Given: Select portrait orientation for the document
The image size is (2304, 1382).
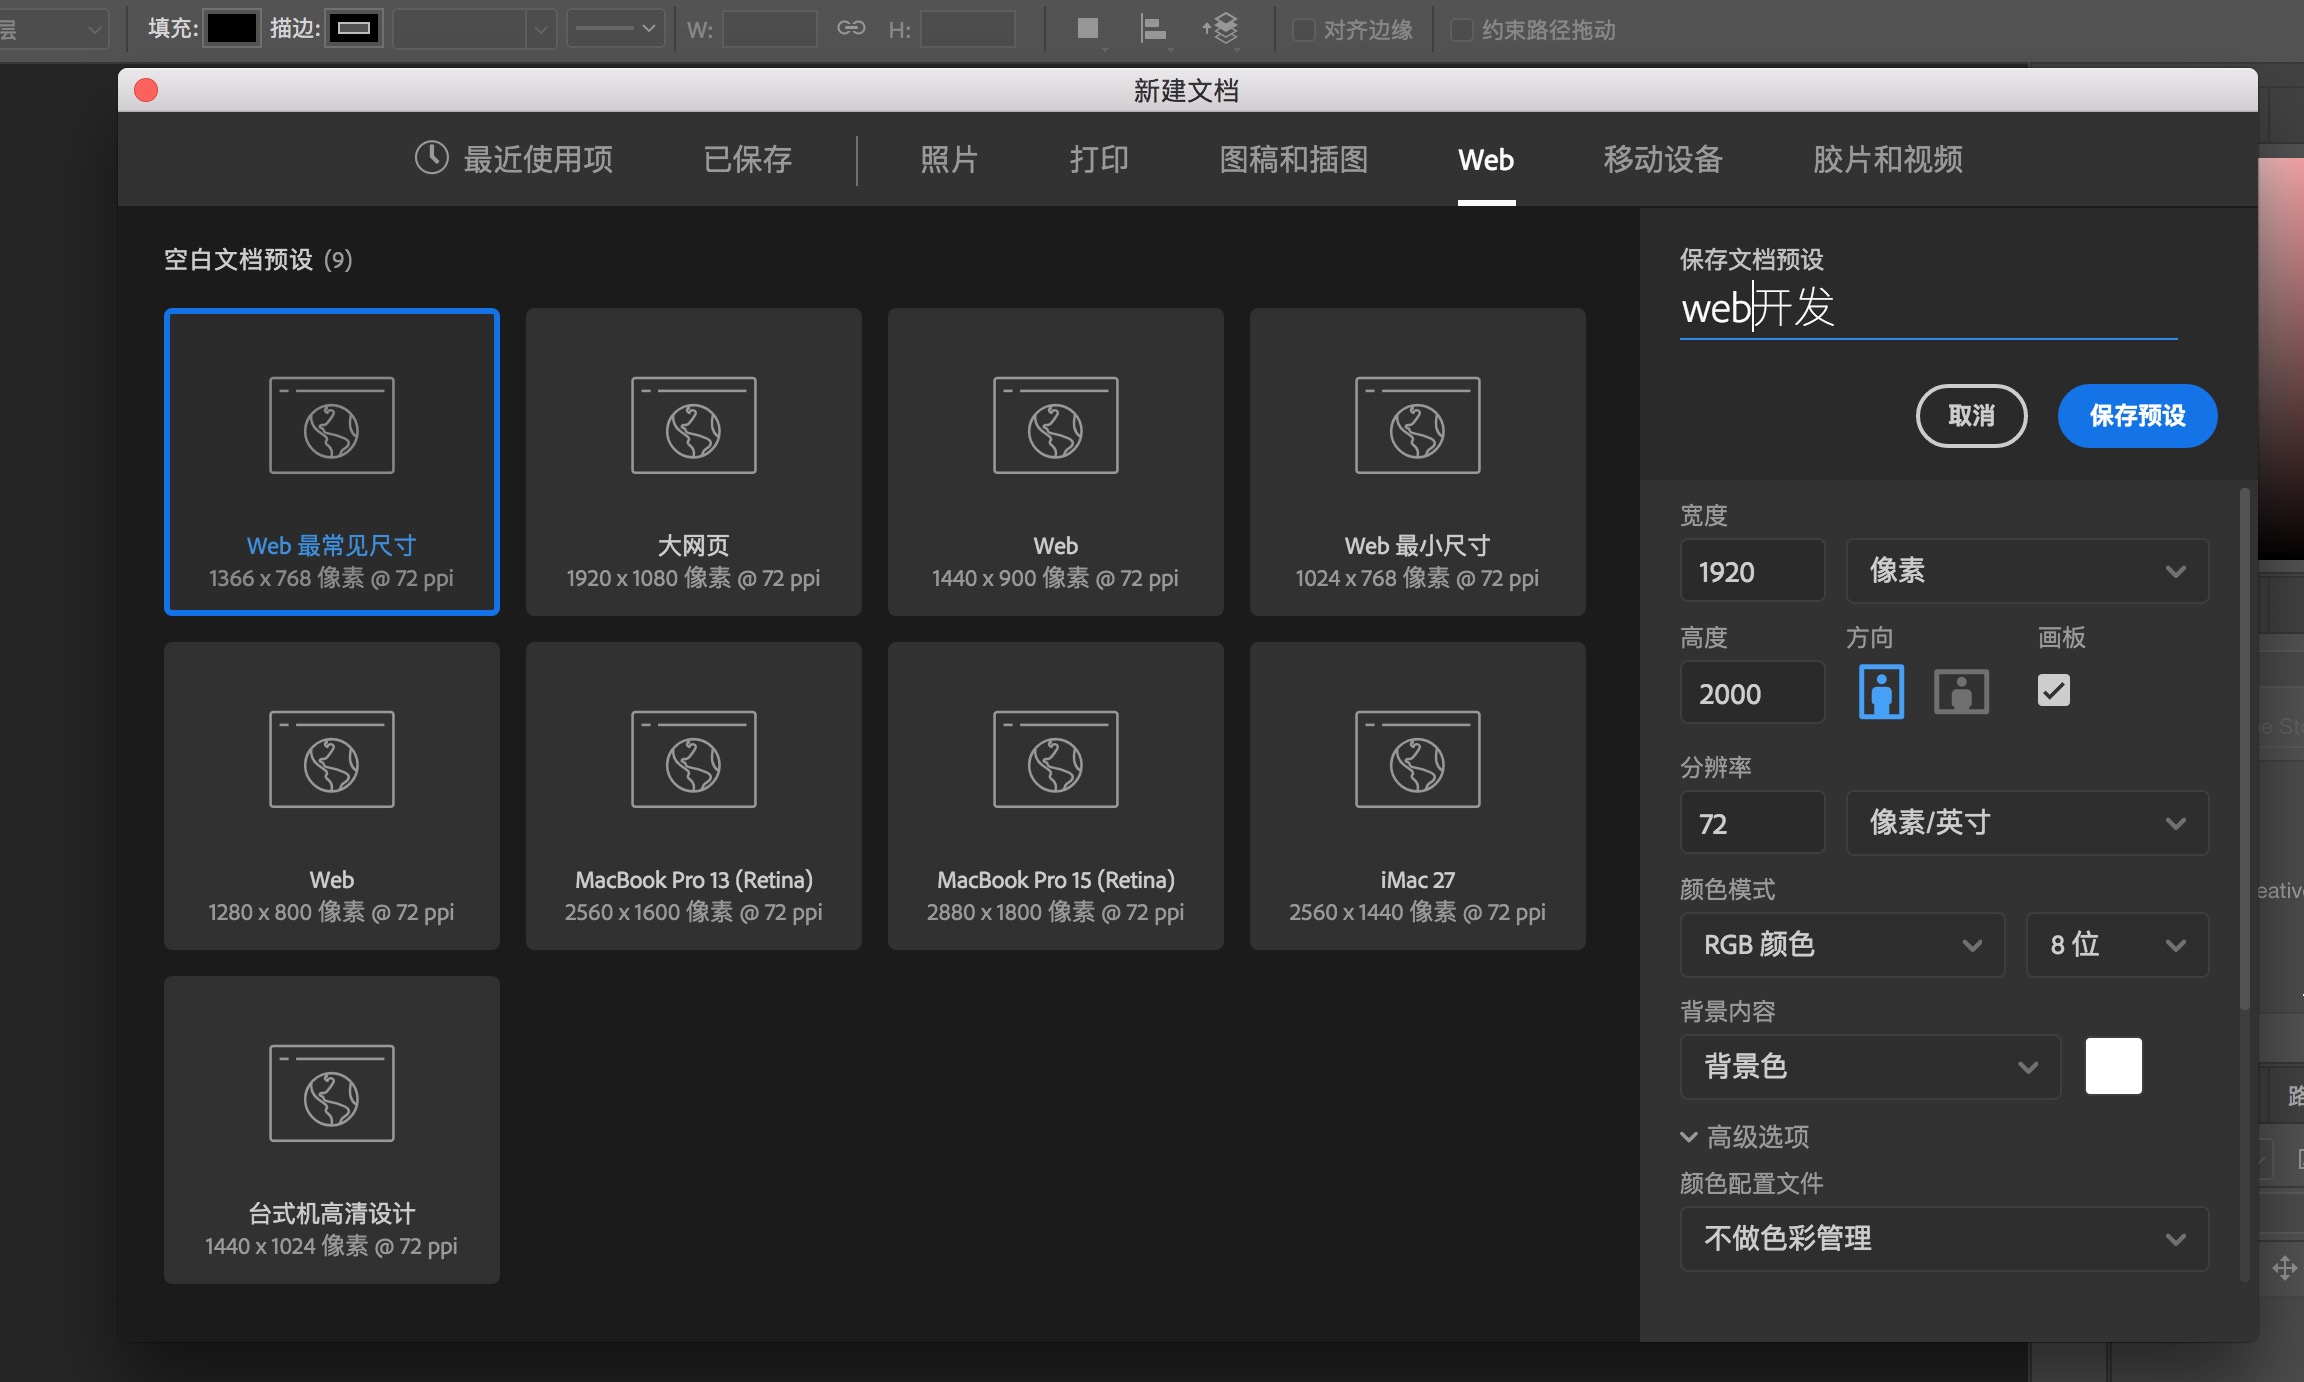Looking at the screenshot, I should [1880, 691].
